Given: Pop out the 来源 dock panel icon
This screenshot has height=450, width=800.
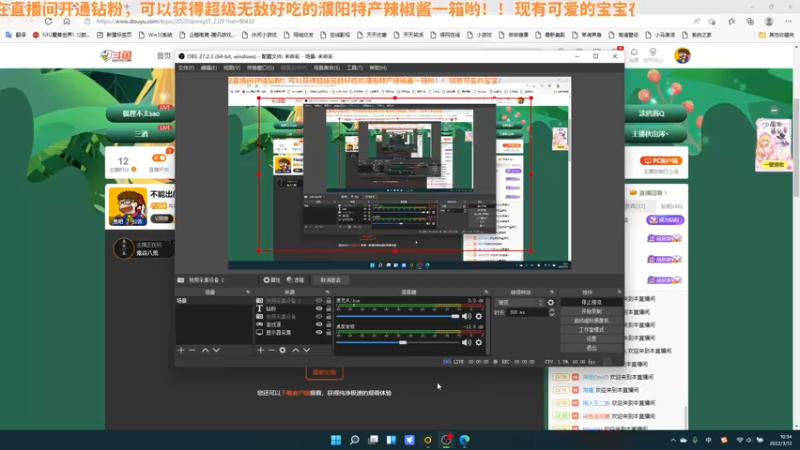Looking at the screenshot, I should click(x=328, y=292).
